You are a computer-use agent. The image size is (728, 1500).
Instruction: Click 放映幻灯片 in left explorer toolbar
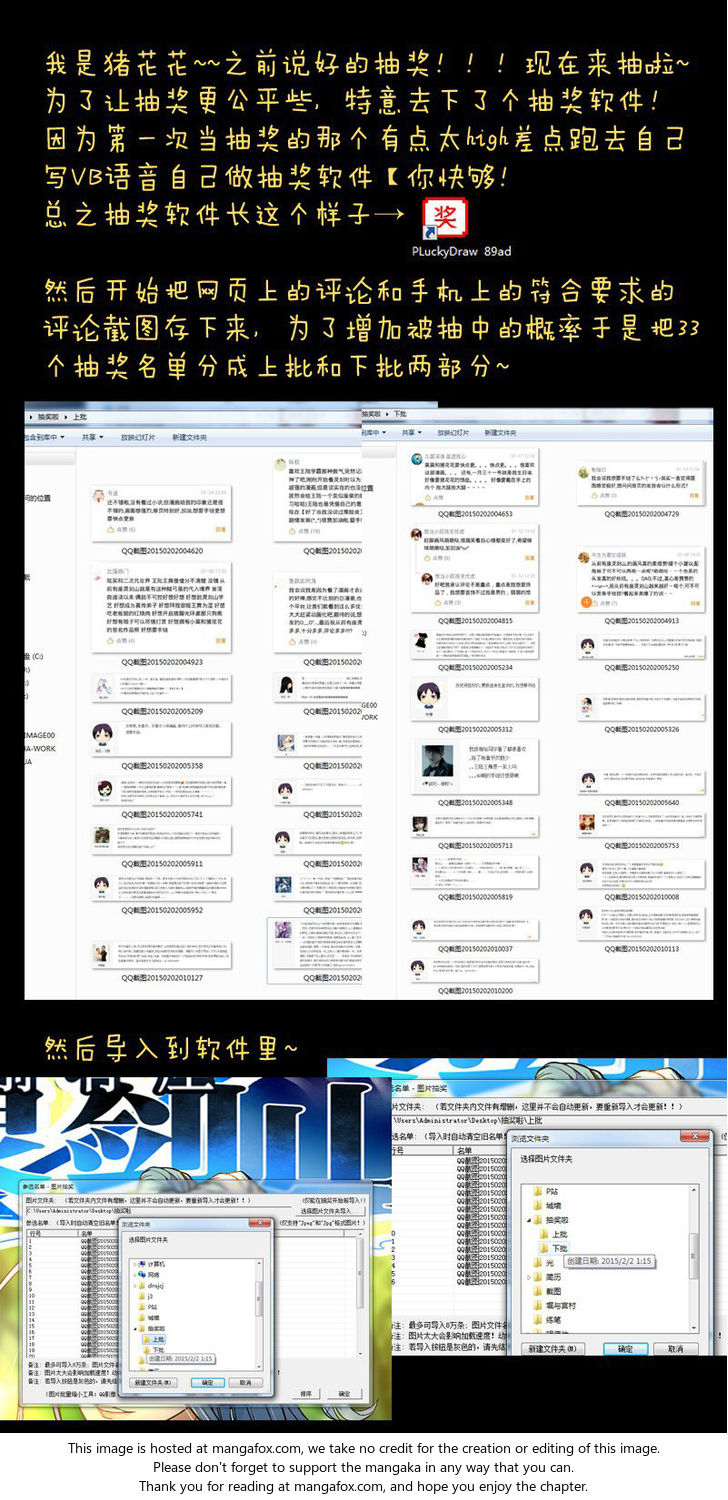click(x=138, y=437)
